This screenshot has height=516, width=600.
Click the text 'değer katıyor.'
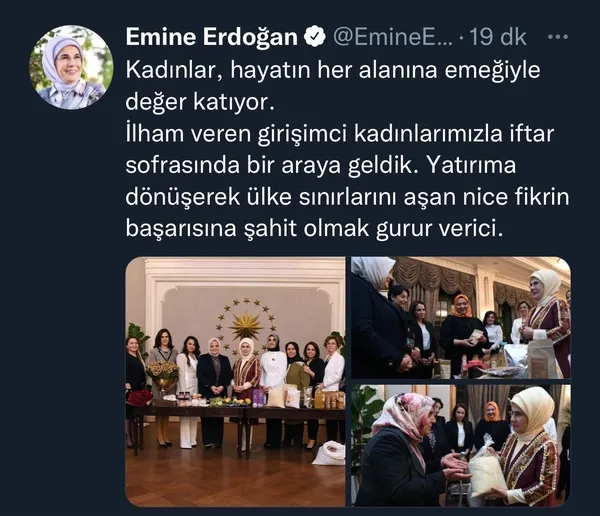[200, 102]
